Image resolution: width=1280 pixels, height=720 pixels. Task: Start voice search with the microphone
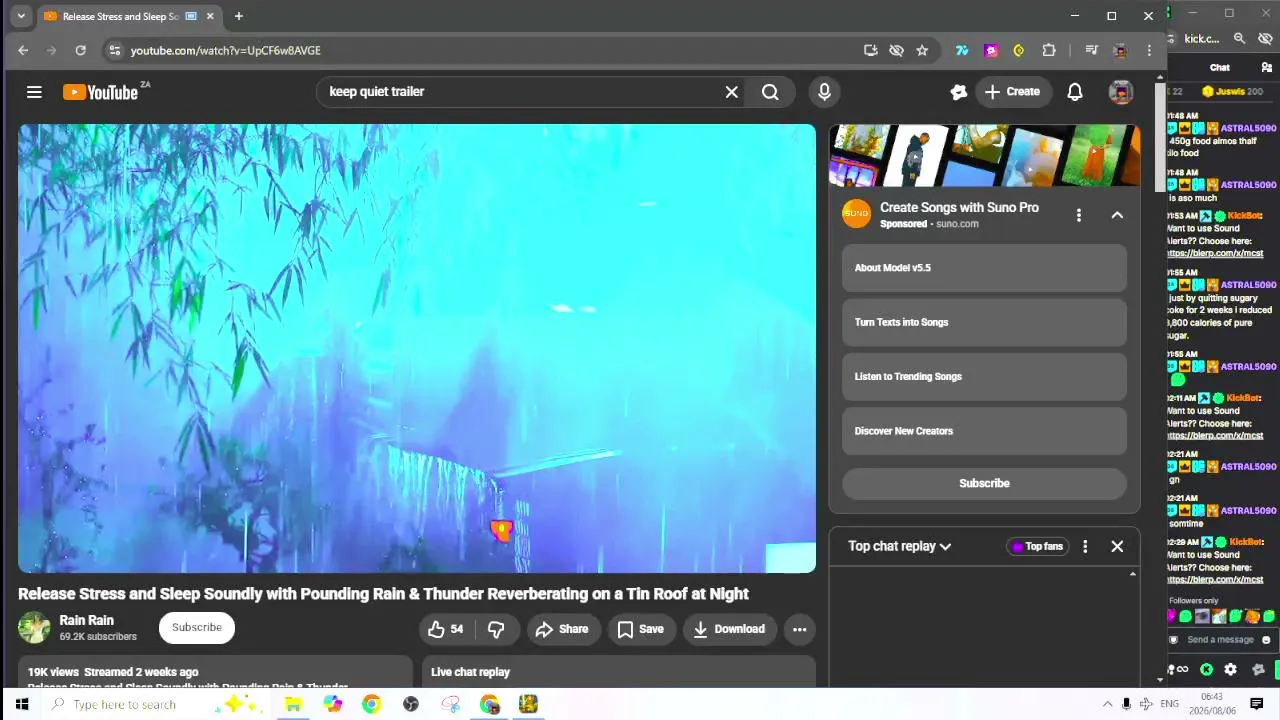point(824,92)
